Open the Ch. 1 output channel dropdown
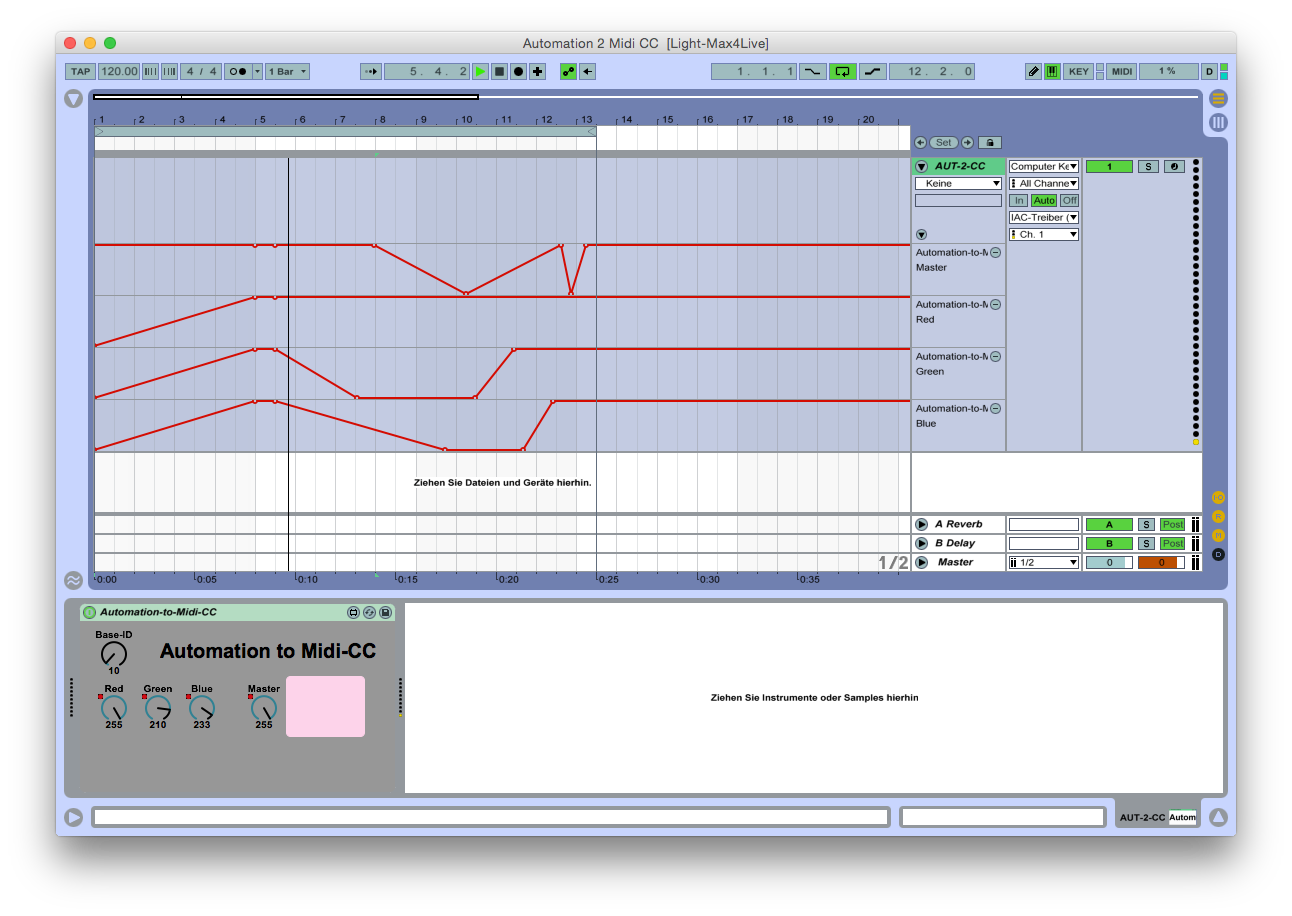 point(1043,234)
